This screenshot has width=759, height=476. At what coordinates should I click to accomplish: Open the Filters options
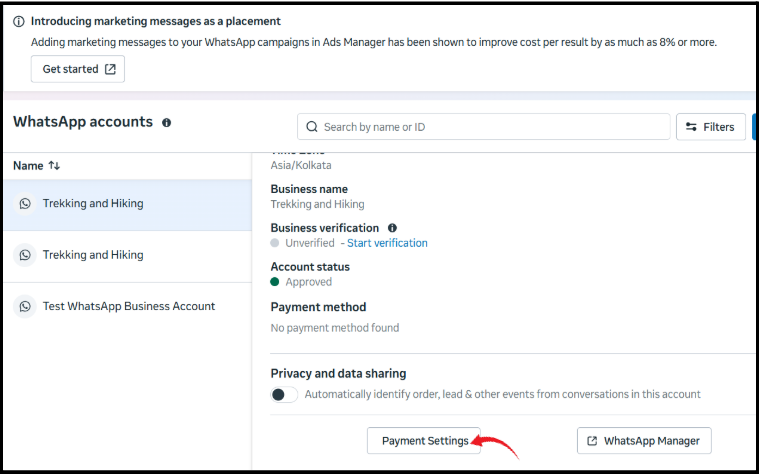tap(711, 127)
